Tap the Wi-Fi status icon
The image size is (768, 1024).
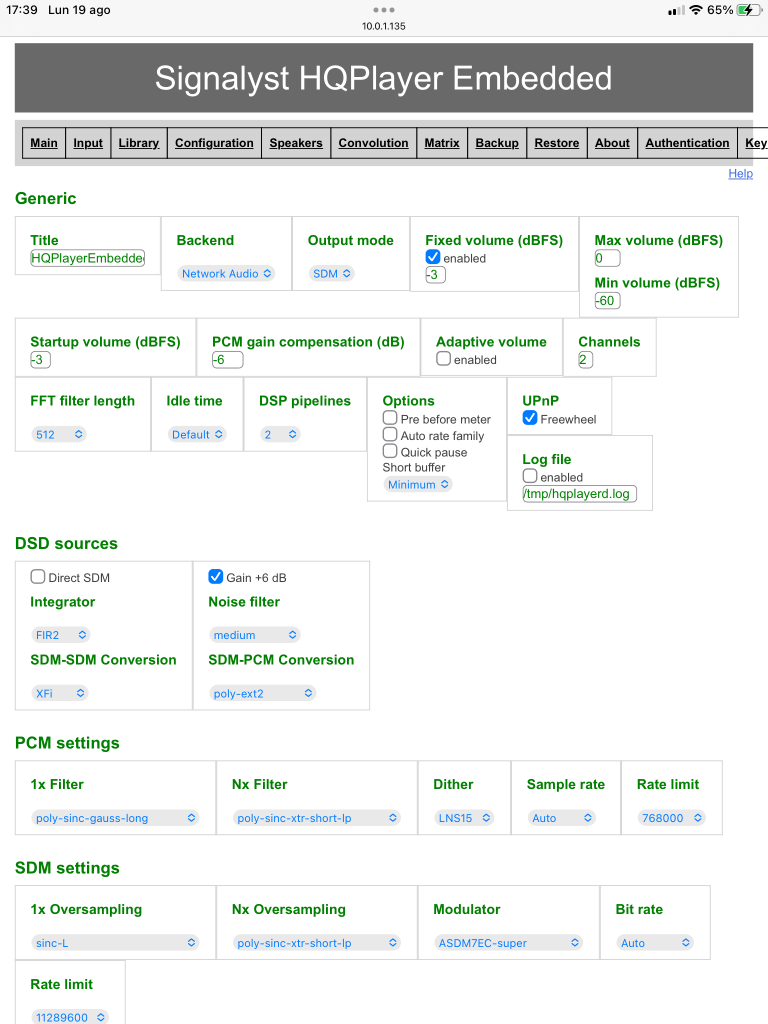pyautogui.click(x=696, y=10)
